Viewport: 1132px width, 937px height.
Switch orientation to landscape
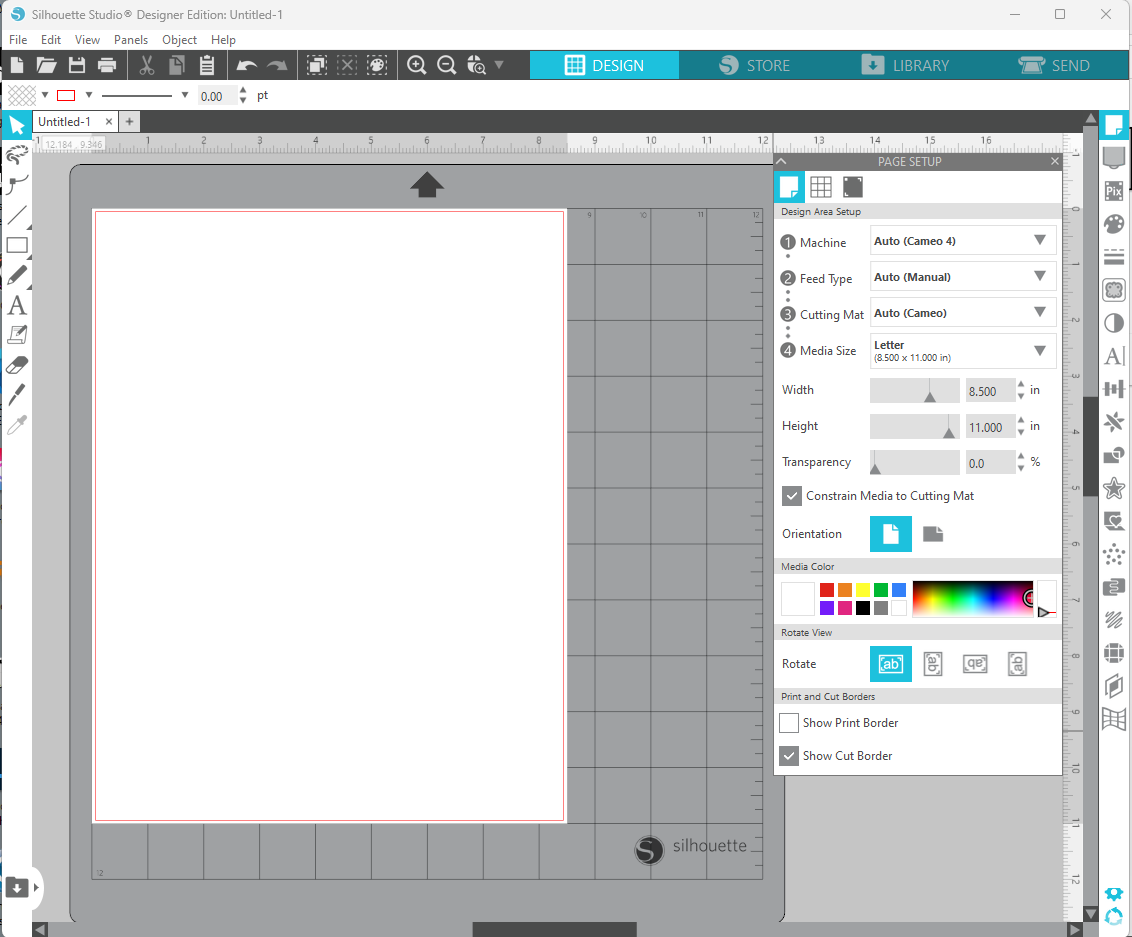tap(932, 533)
